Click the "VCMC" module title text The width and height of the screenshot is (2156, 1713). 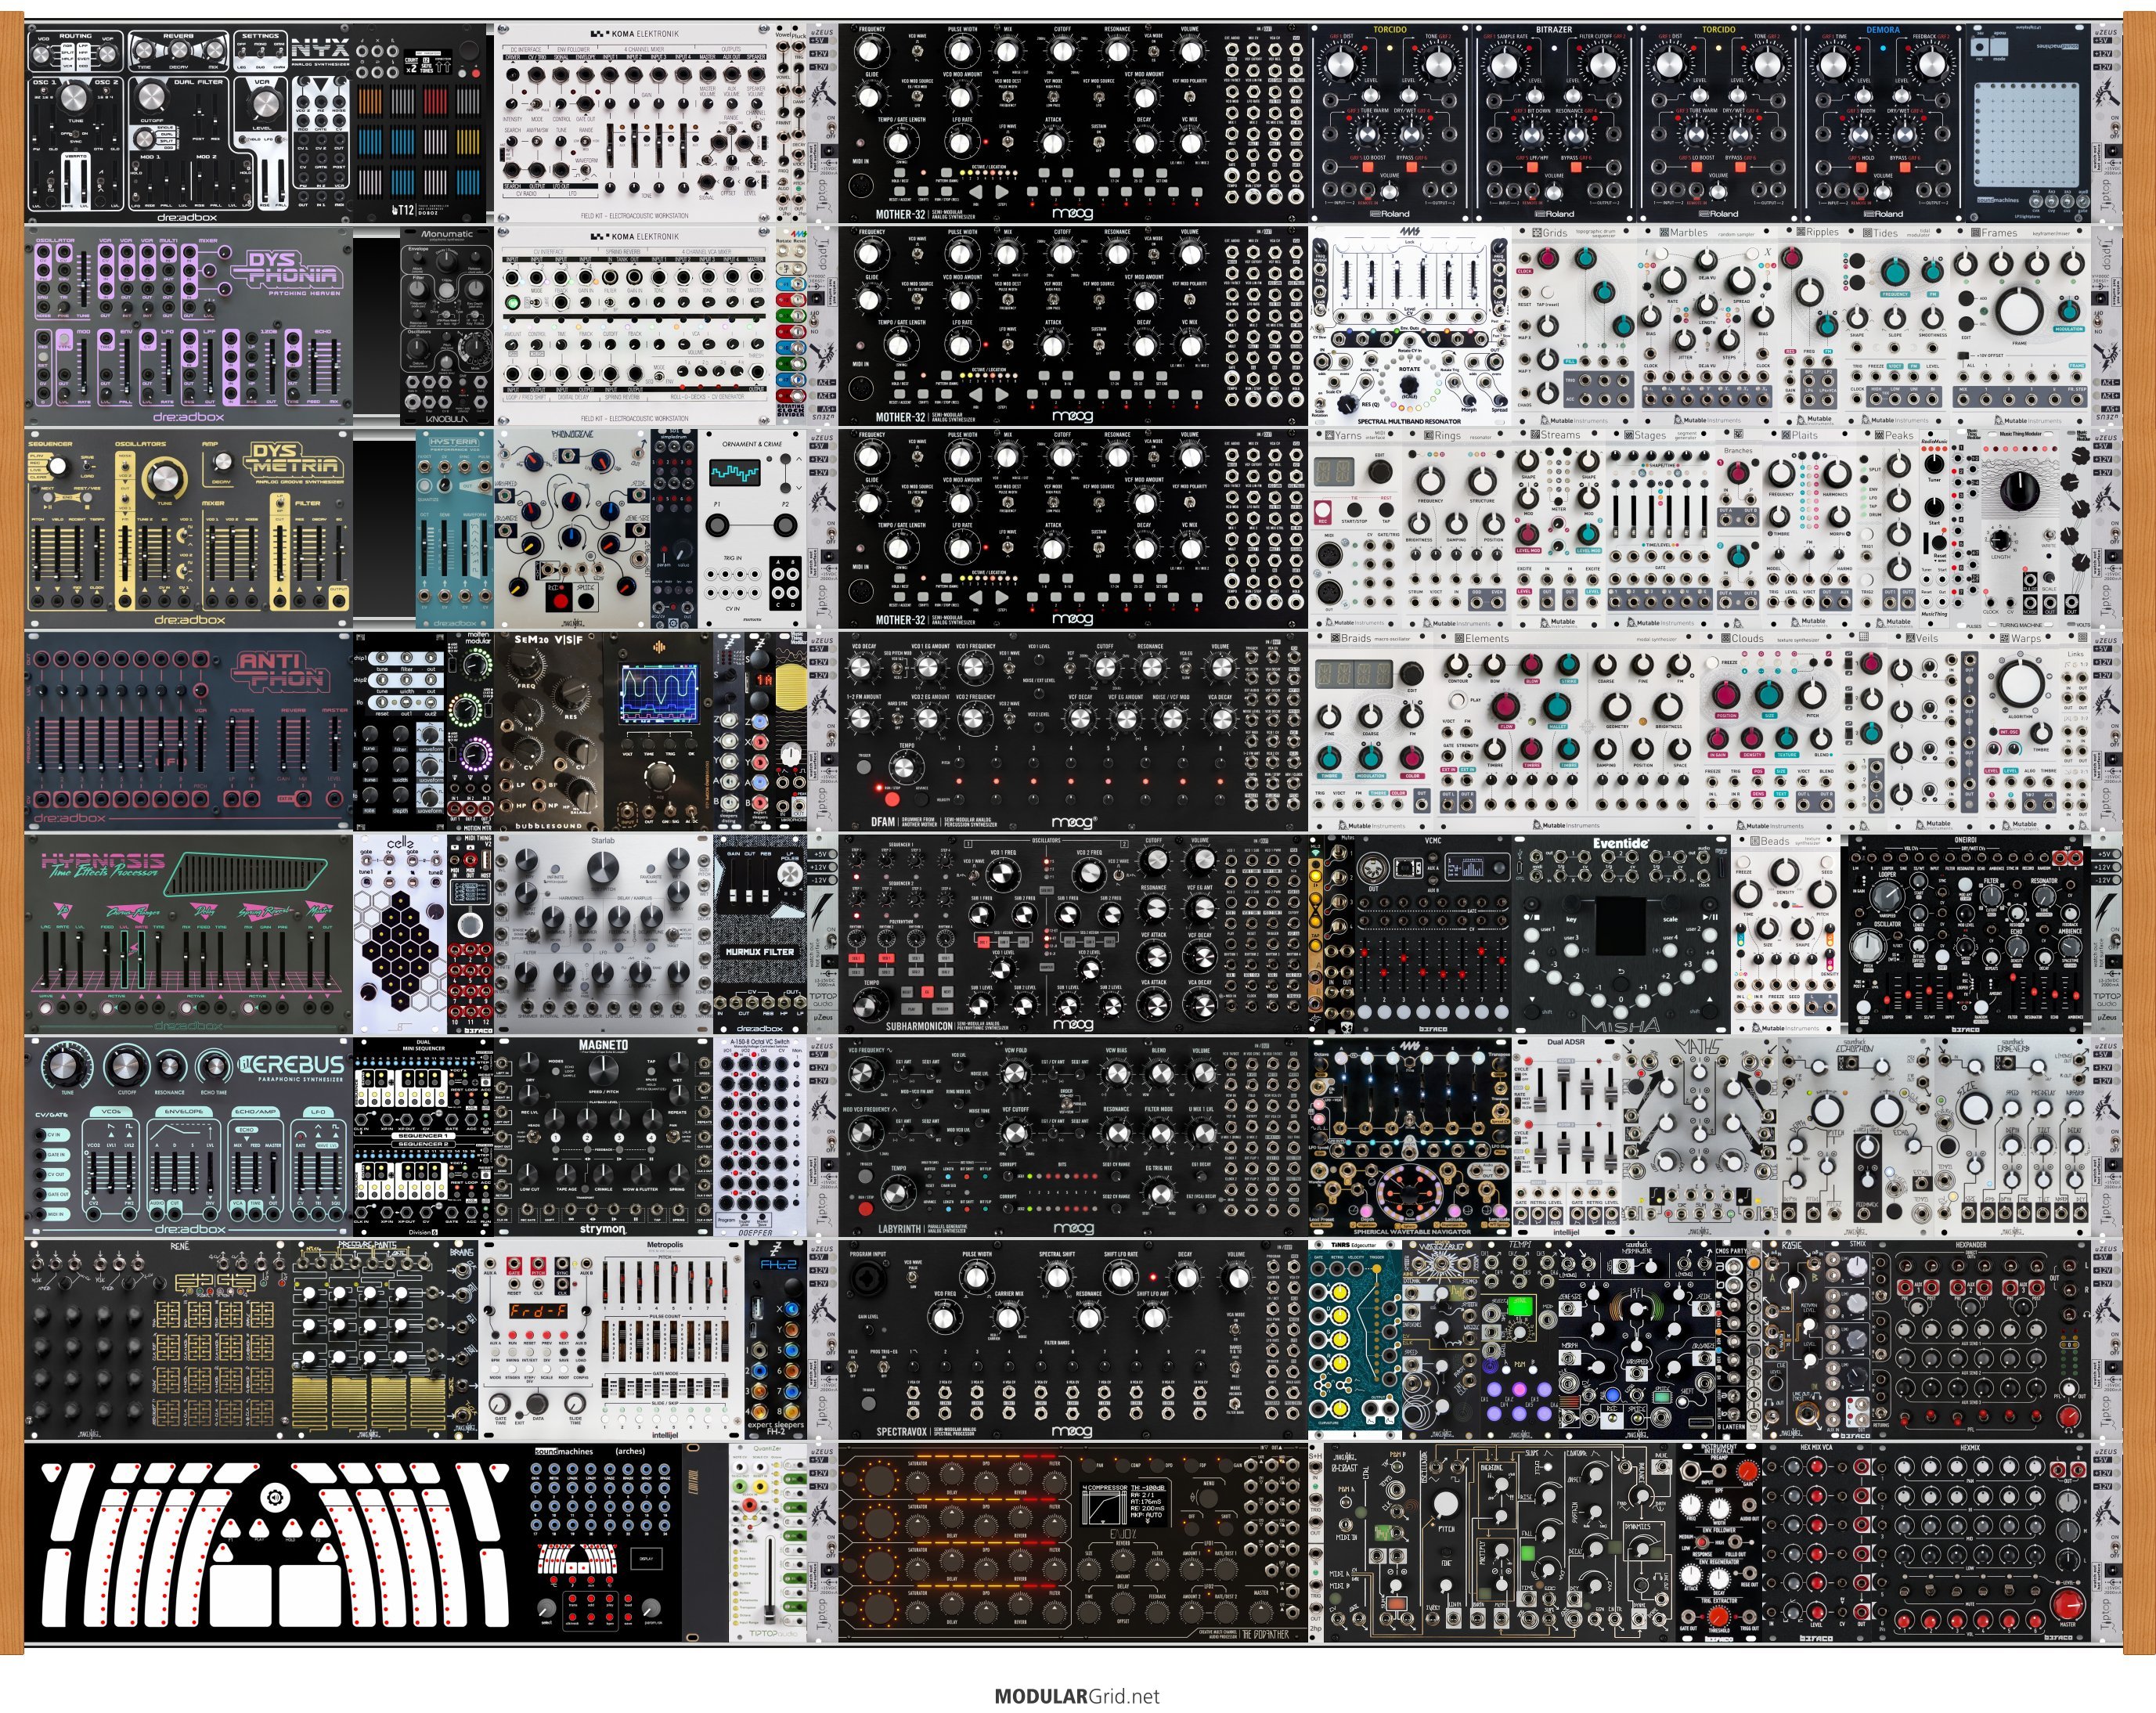click(1433, 842)
